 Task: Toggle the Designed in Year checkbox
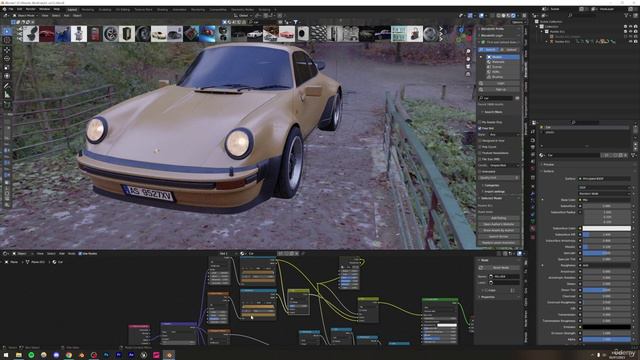coord(480,140)
